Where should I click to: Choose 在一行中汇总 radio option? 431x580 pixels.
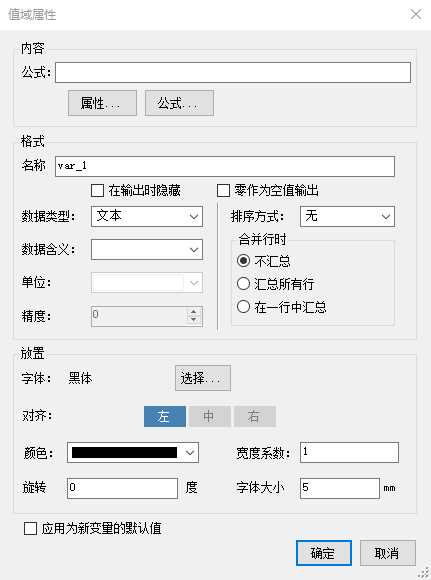pyautogui.click(x=243, y=307)
